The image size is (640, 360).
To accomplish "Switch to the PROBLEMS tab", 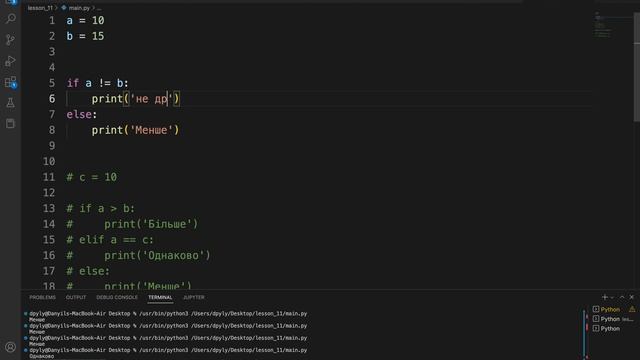I will click(x=42, y=297).
